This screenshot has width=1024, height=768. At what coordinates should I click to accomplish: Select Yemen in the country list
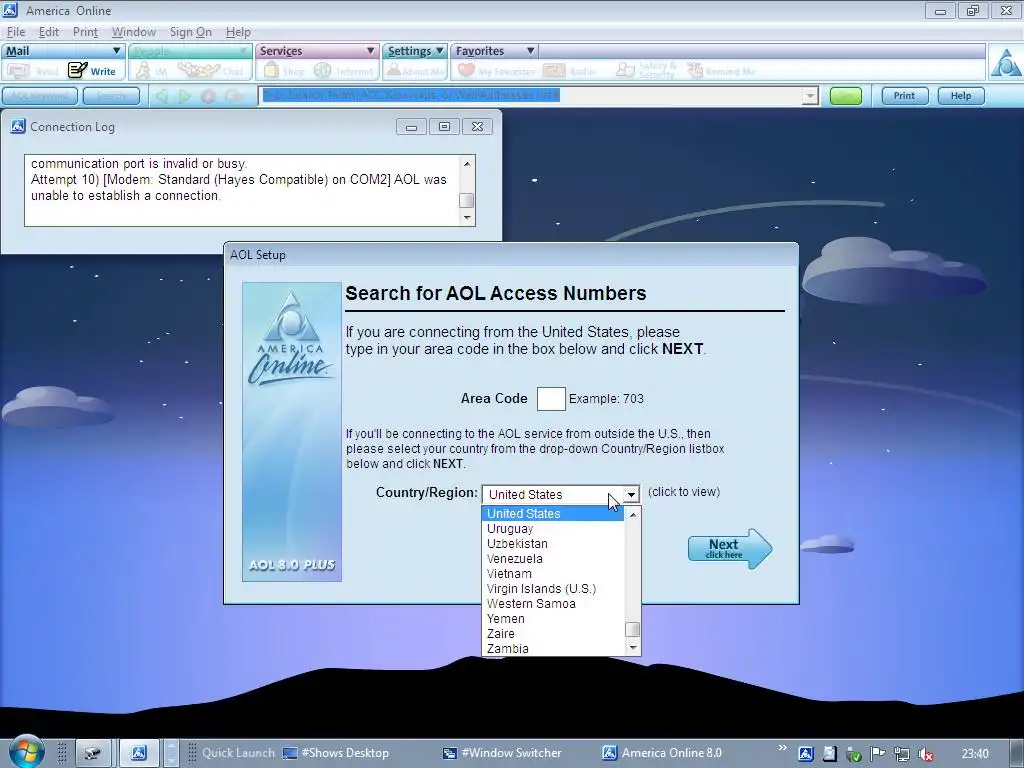click(553, 618)
